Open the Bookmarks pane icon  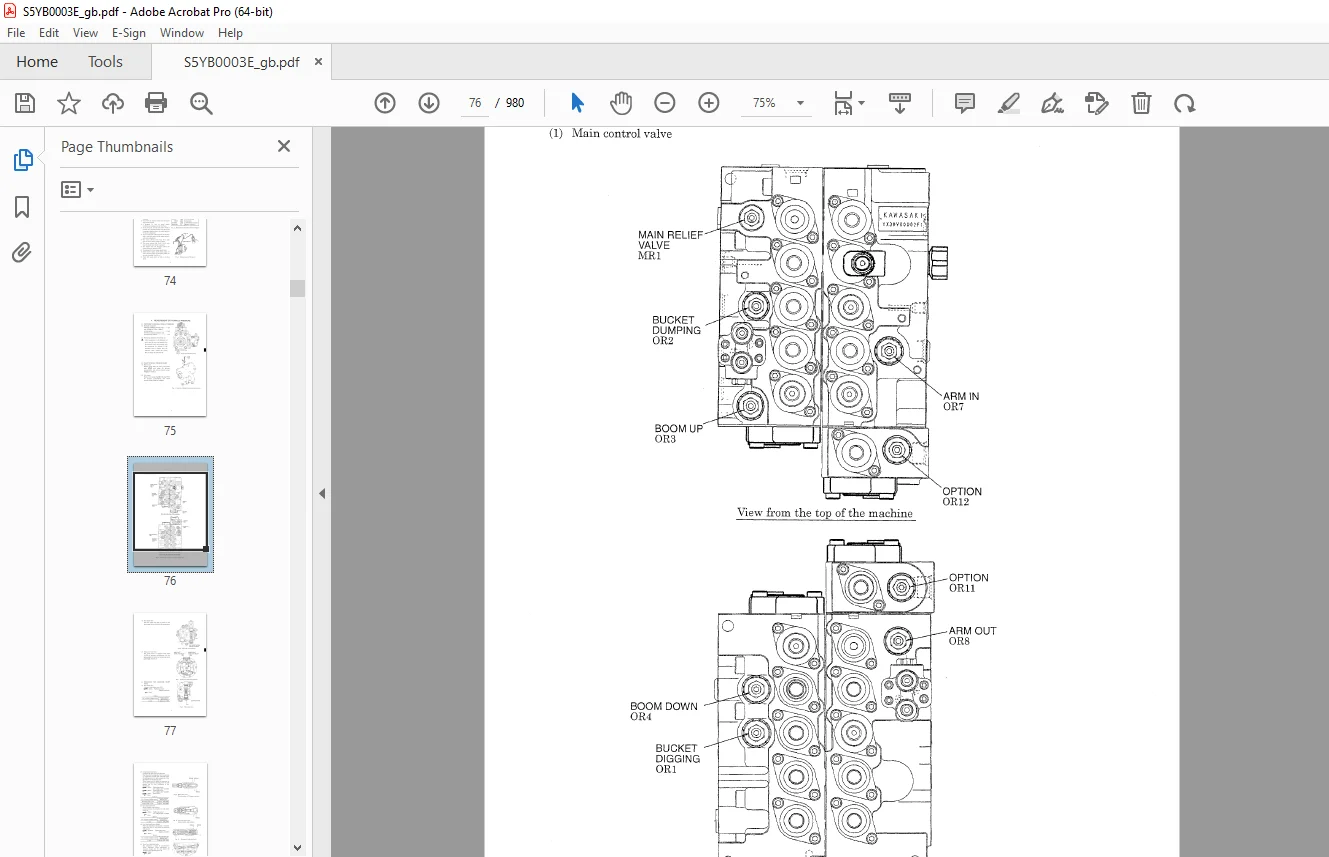22,207
